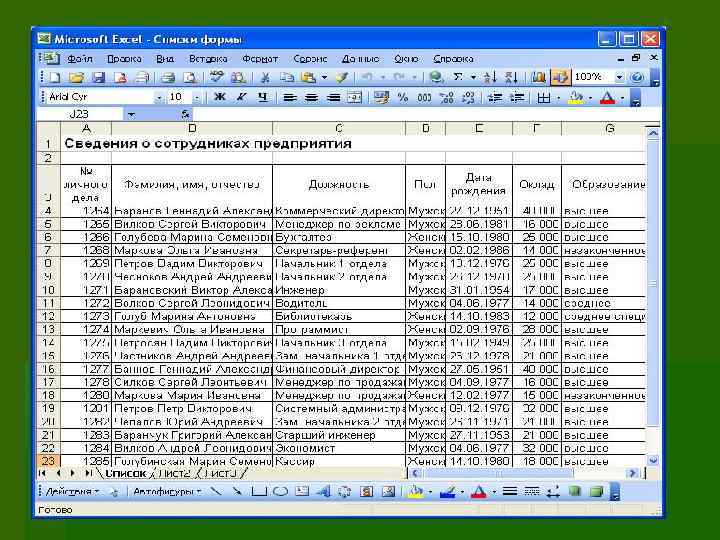Image resolution: width=720 pixels, height=540 pixels.
Task: Click the Increase Decimal icon
Action: click(x=446, y=98)
